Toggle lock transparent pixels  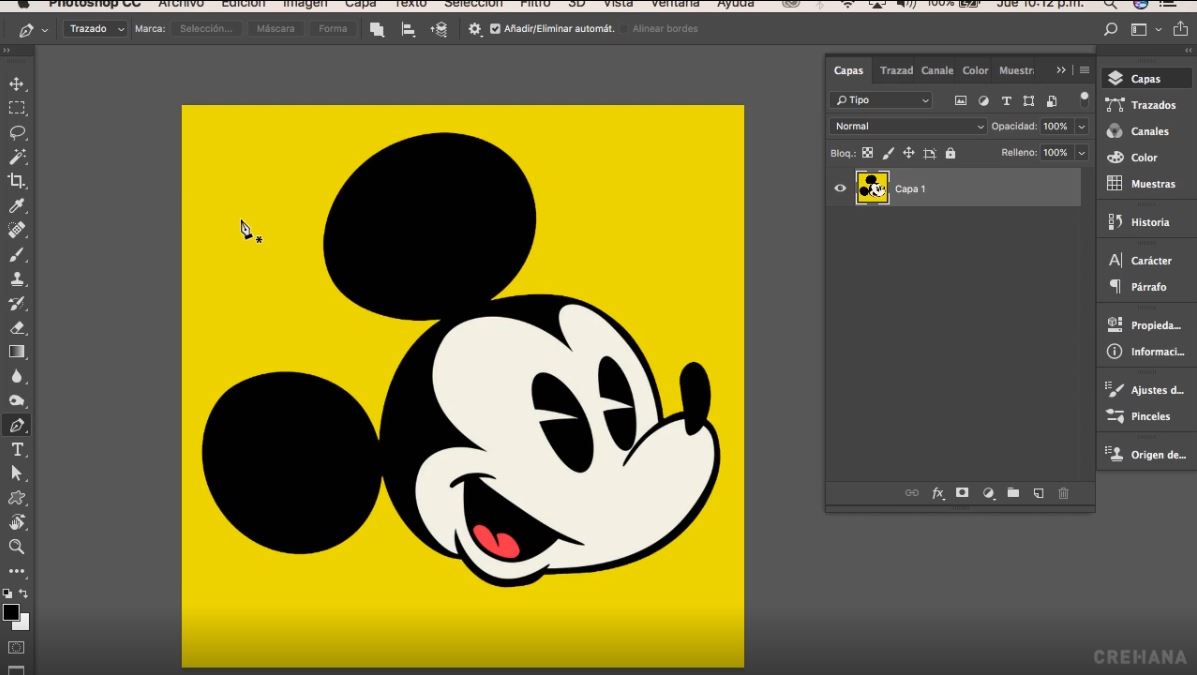pyautogui.click(x=868, y=153)
